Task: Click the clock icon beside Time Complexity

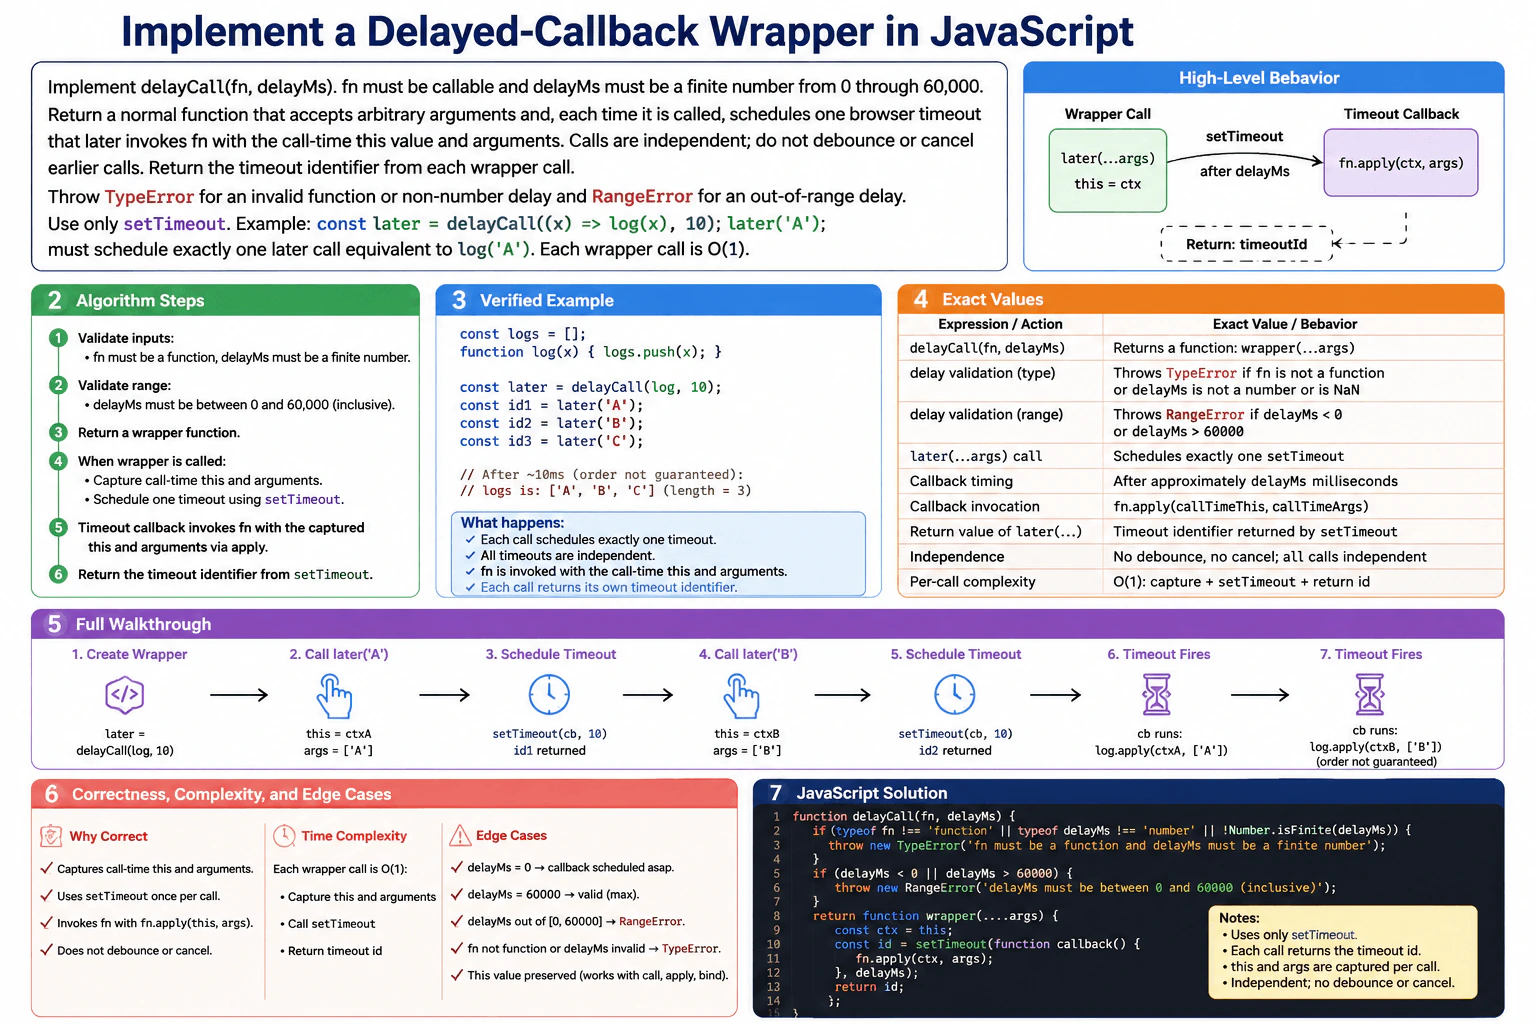Action: (284, 835)
